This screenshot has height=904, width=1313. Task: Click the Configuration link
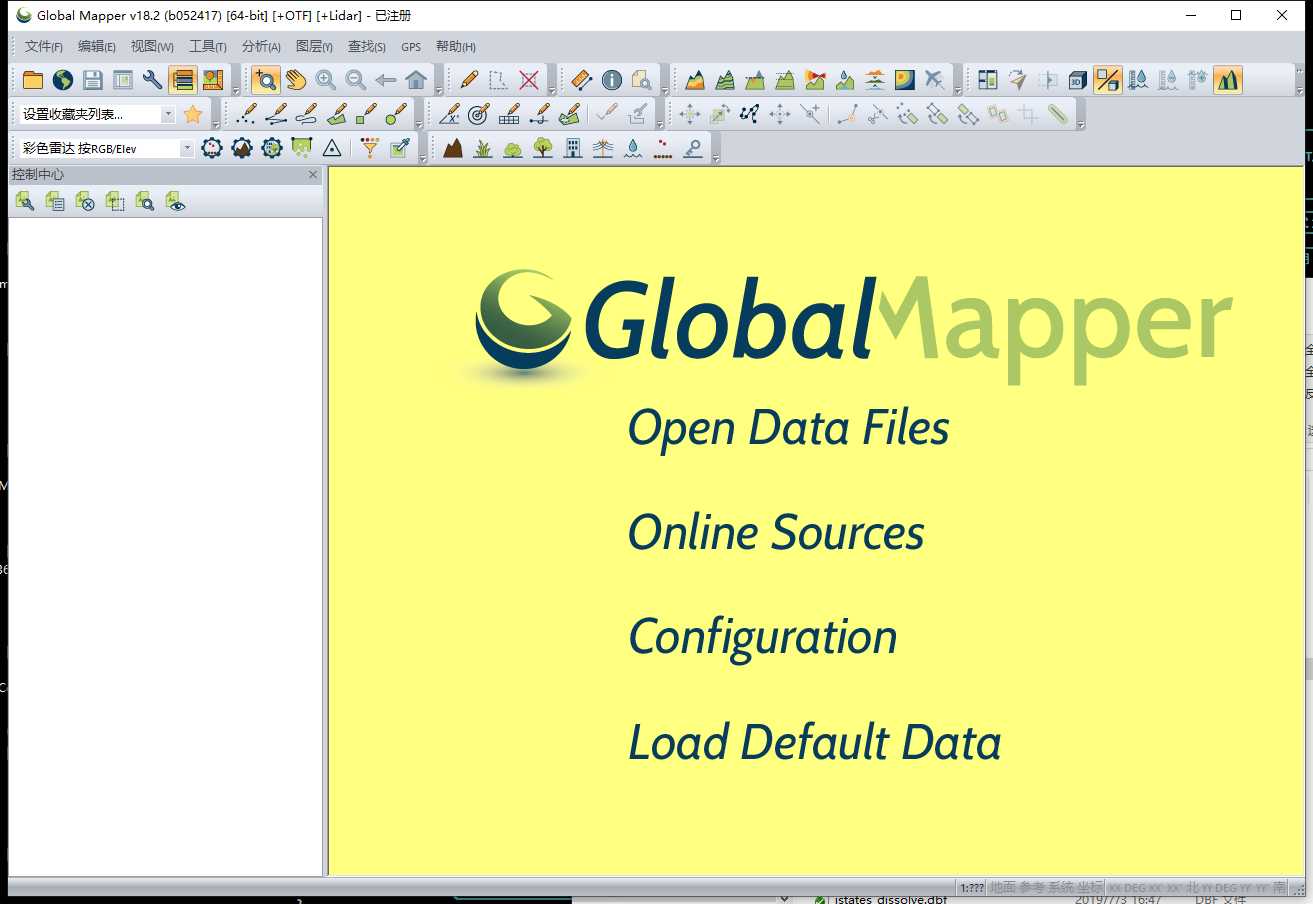coord(763,638)
